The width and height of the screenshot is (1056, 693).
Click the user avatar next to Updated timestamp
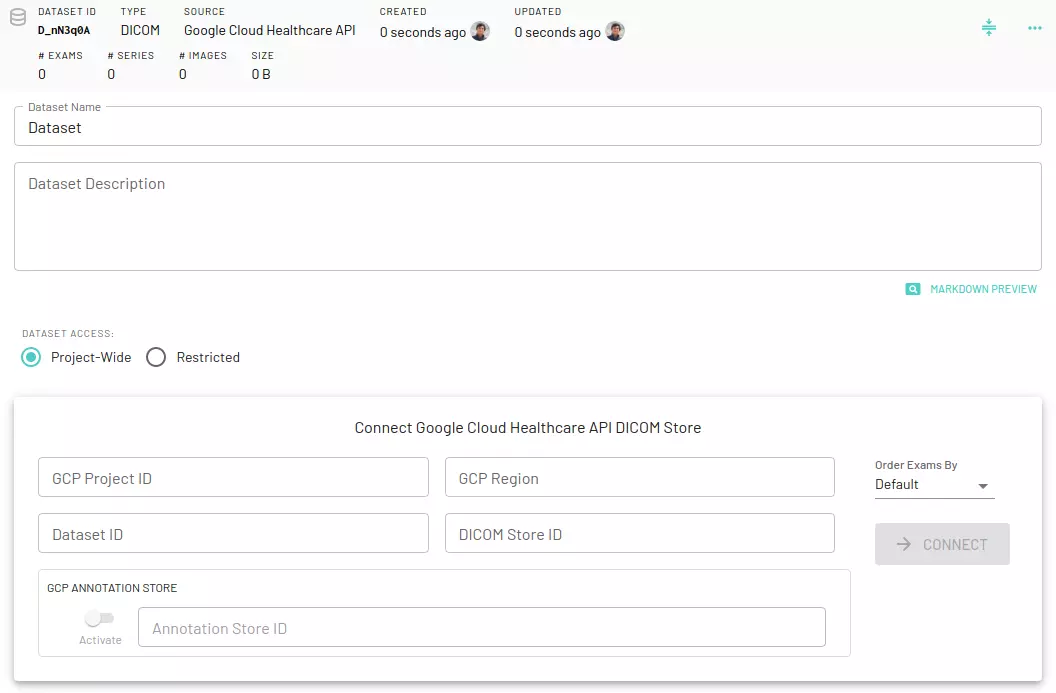pos(614,31)
